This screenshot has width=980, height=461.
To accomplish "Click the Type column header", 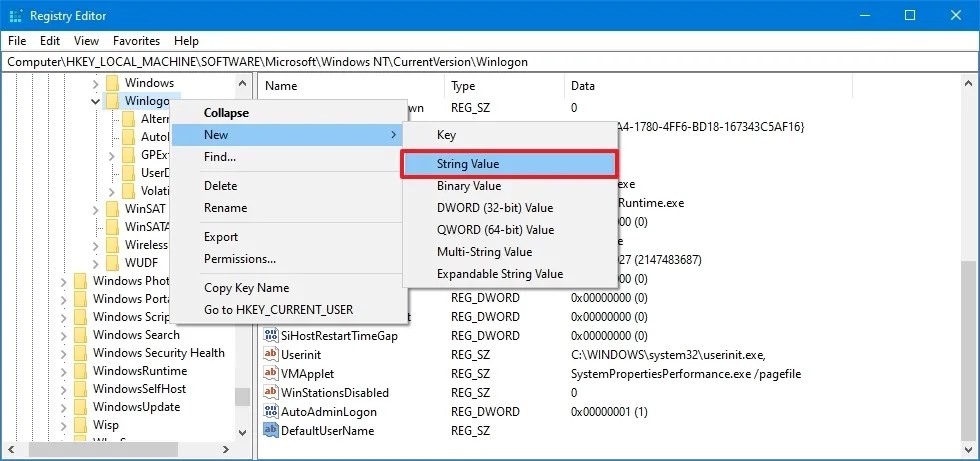I will click(x=504, y=86).
